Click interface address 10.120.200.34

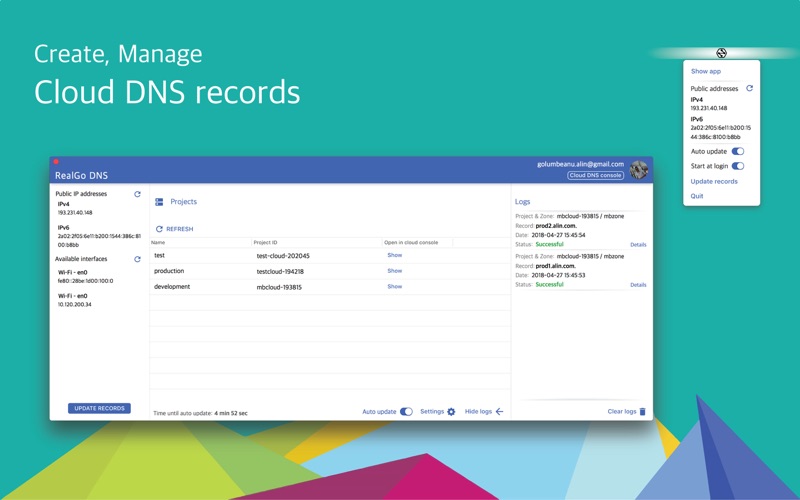tap(74, 305)
